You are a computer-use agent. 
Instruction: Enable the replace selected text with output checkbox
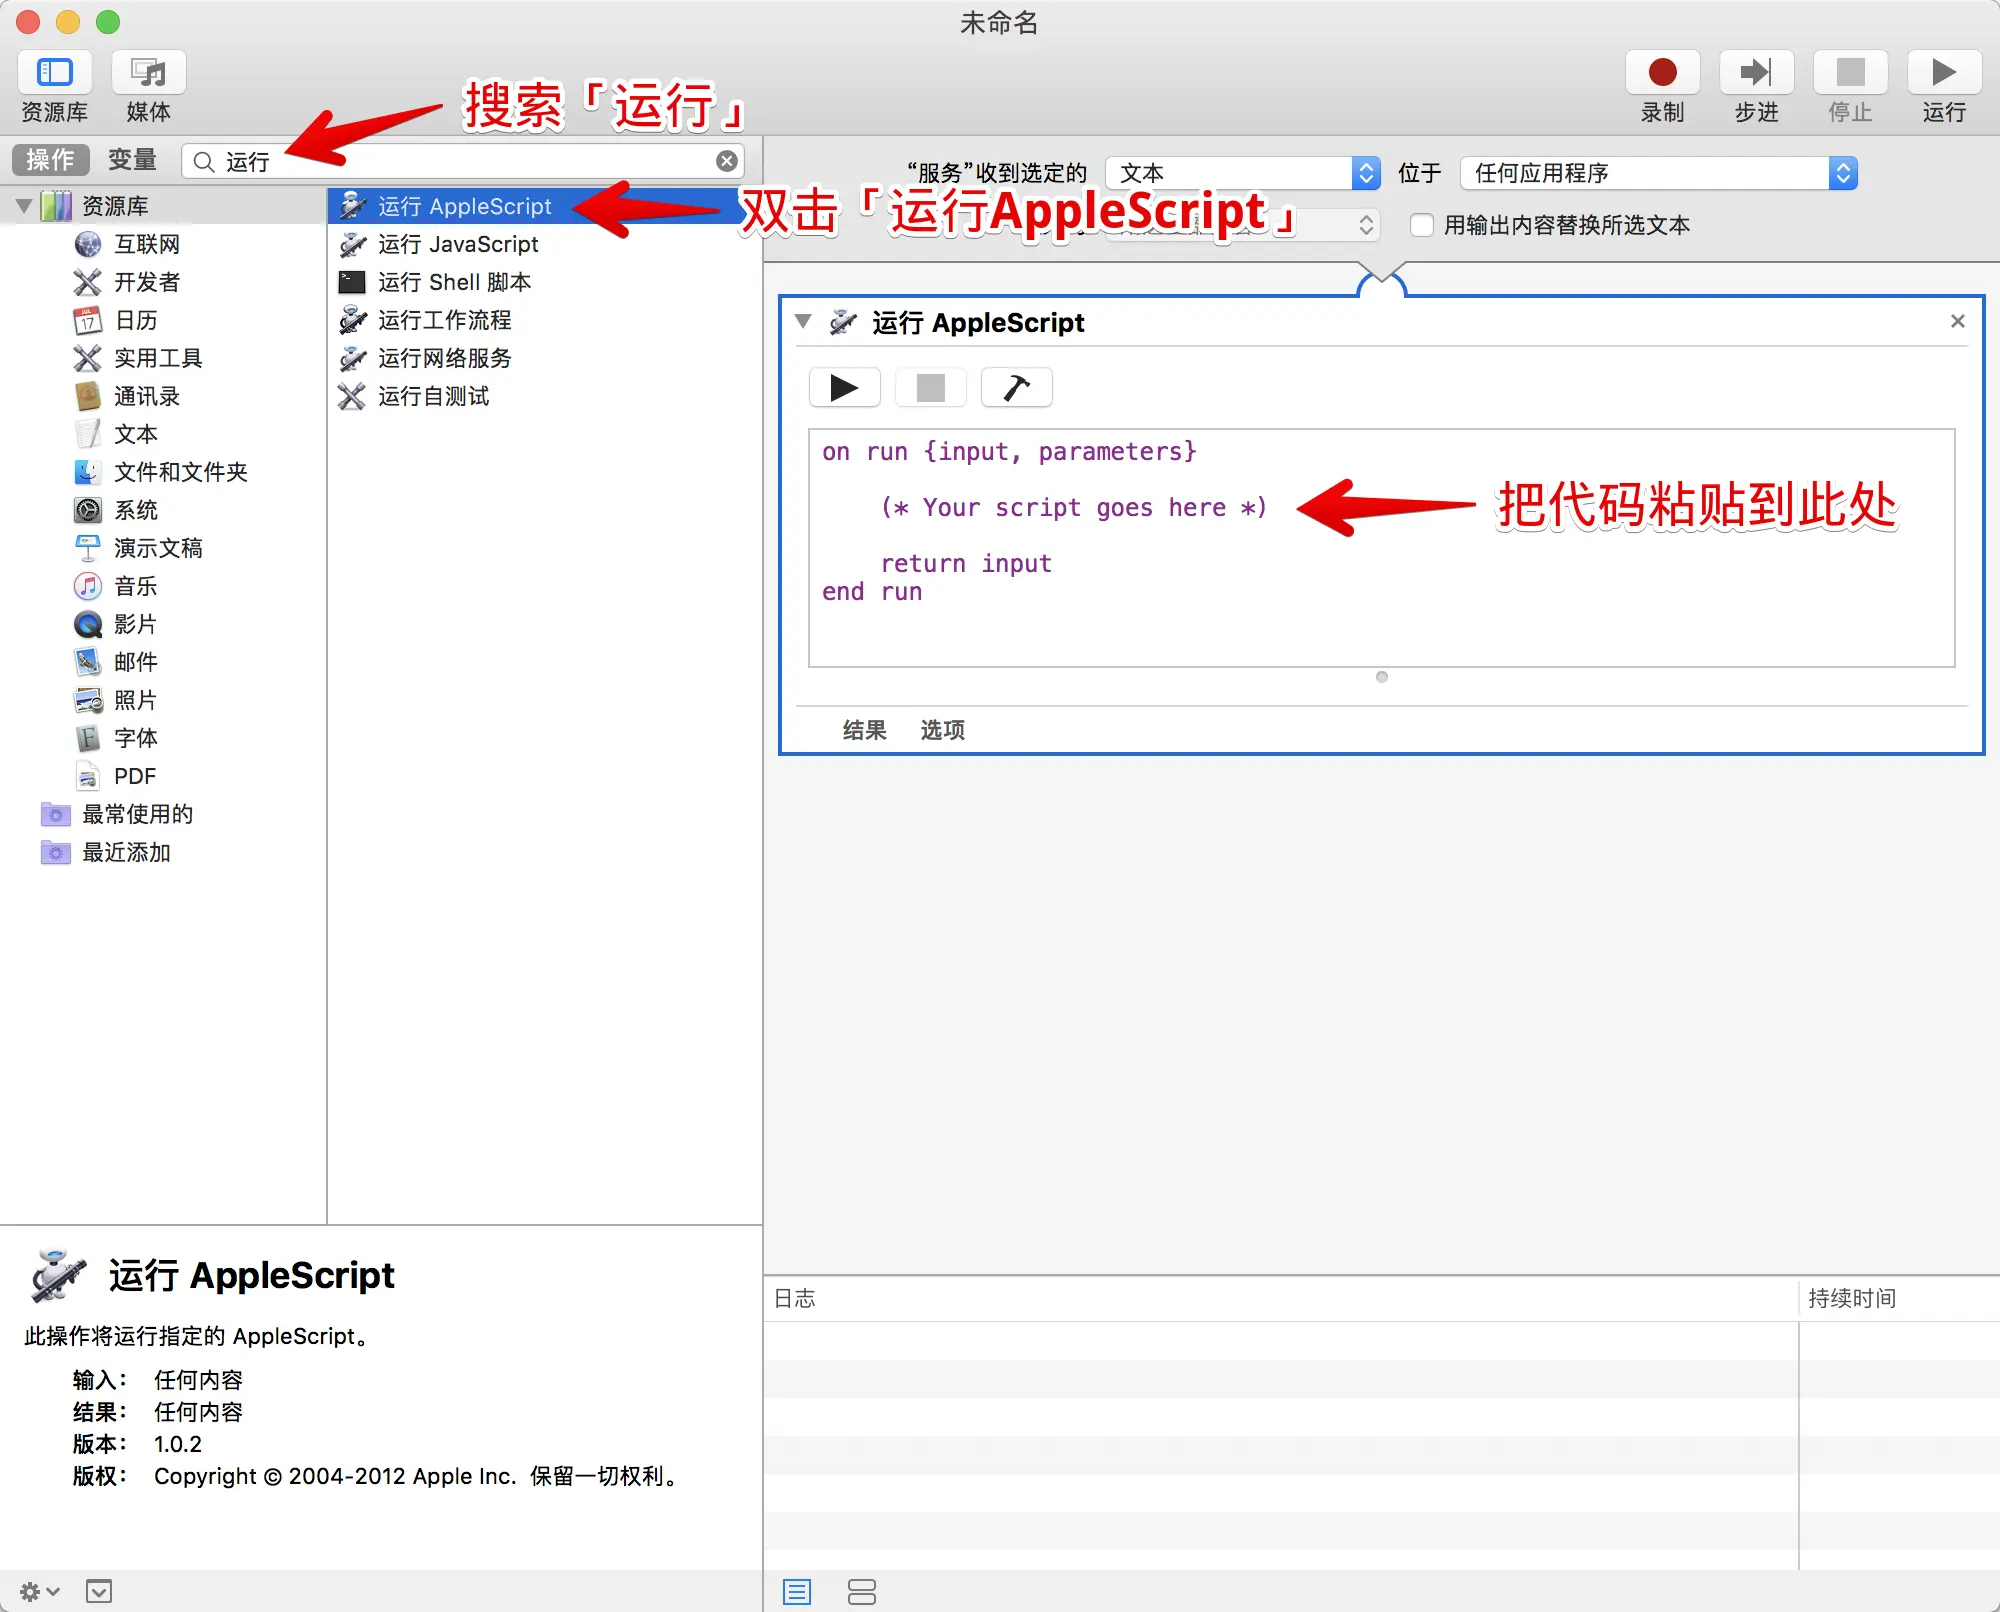(1421, 225)
